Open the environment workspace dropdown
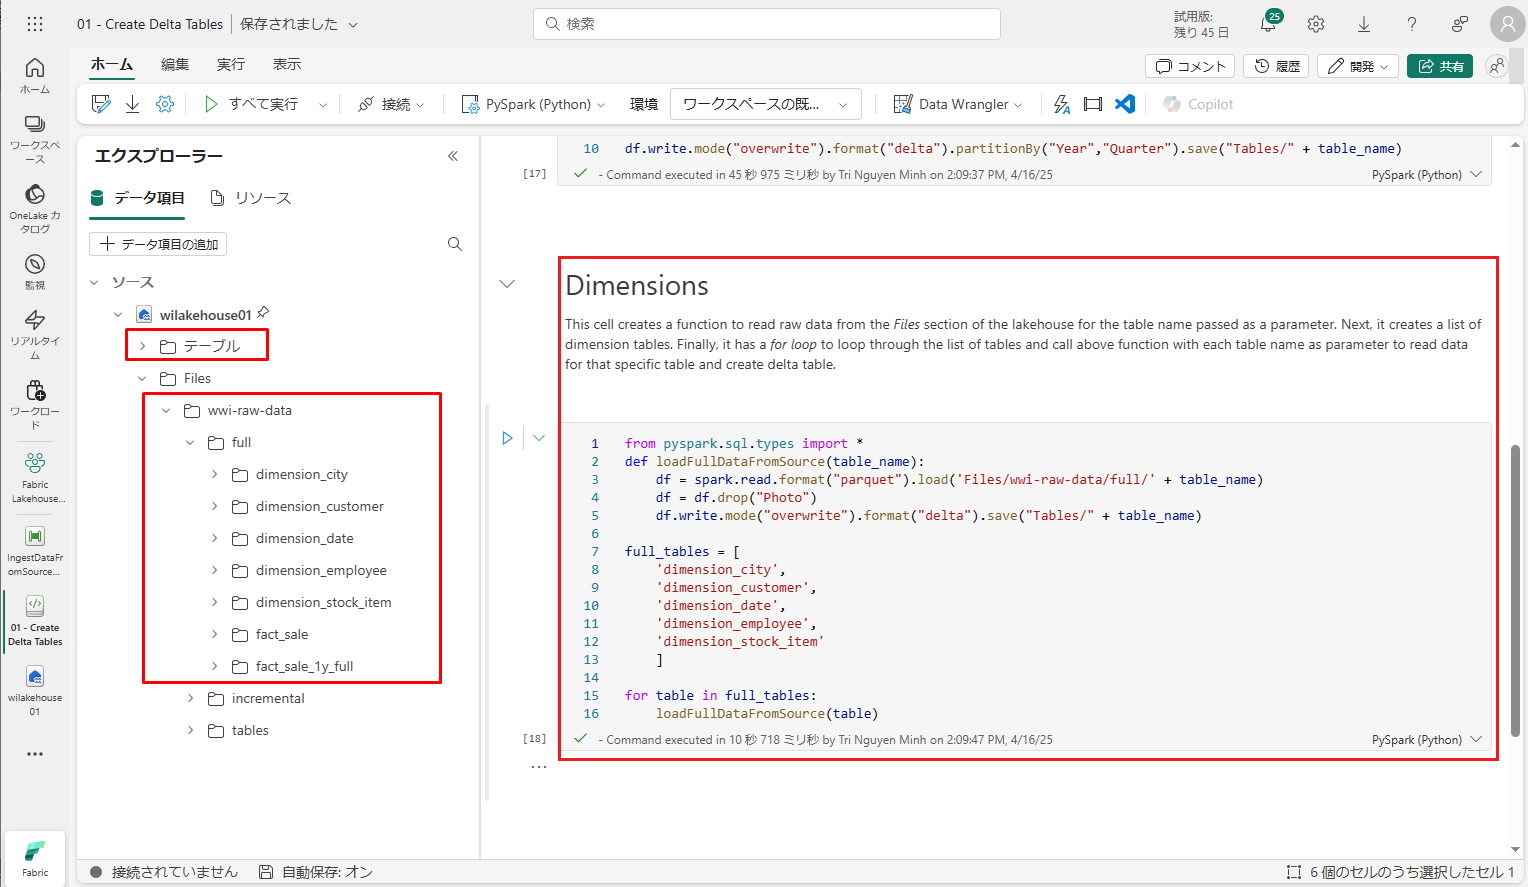 (765, 104)
